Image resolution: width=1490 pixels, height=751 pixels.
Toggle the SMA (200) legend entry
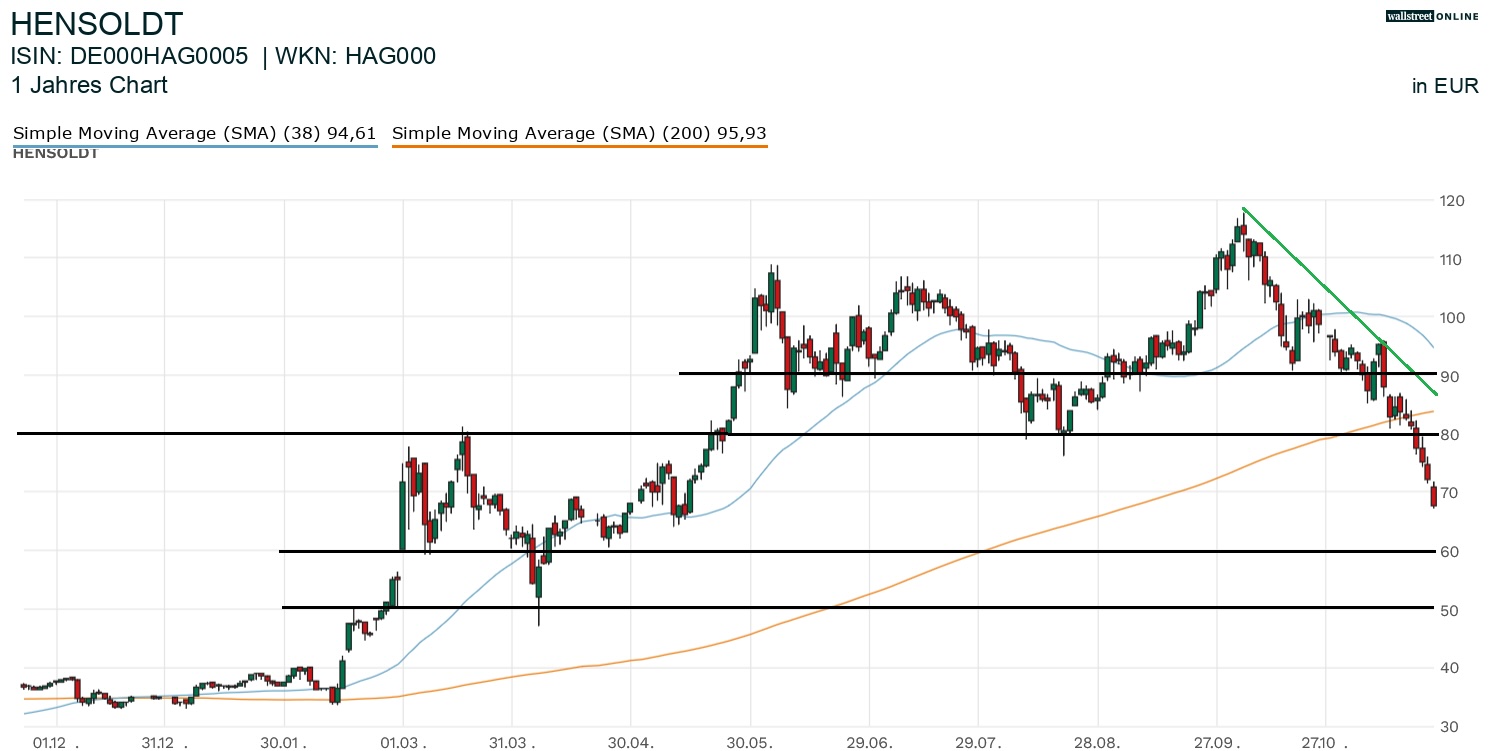click(579, 133)
